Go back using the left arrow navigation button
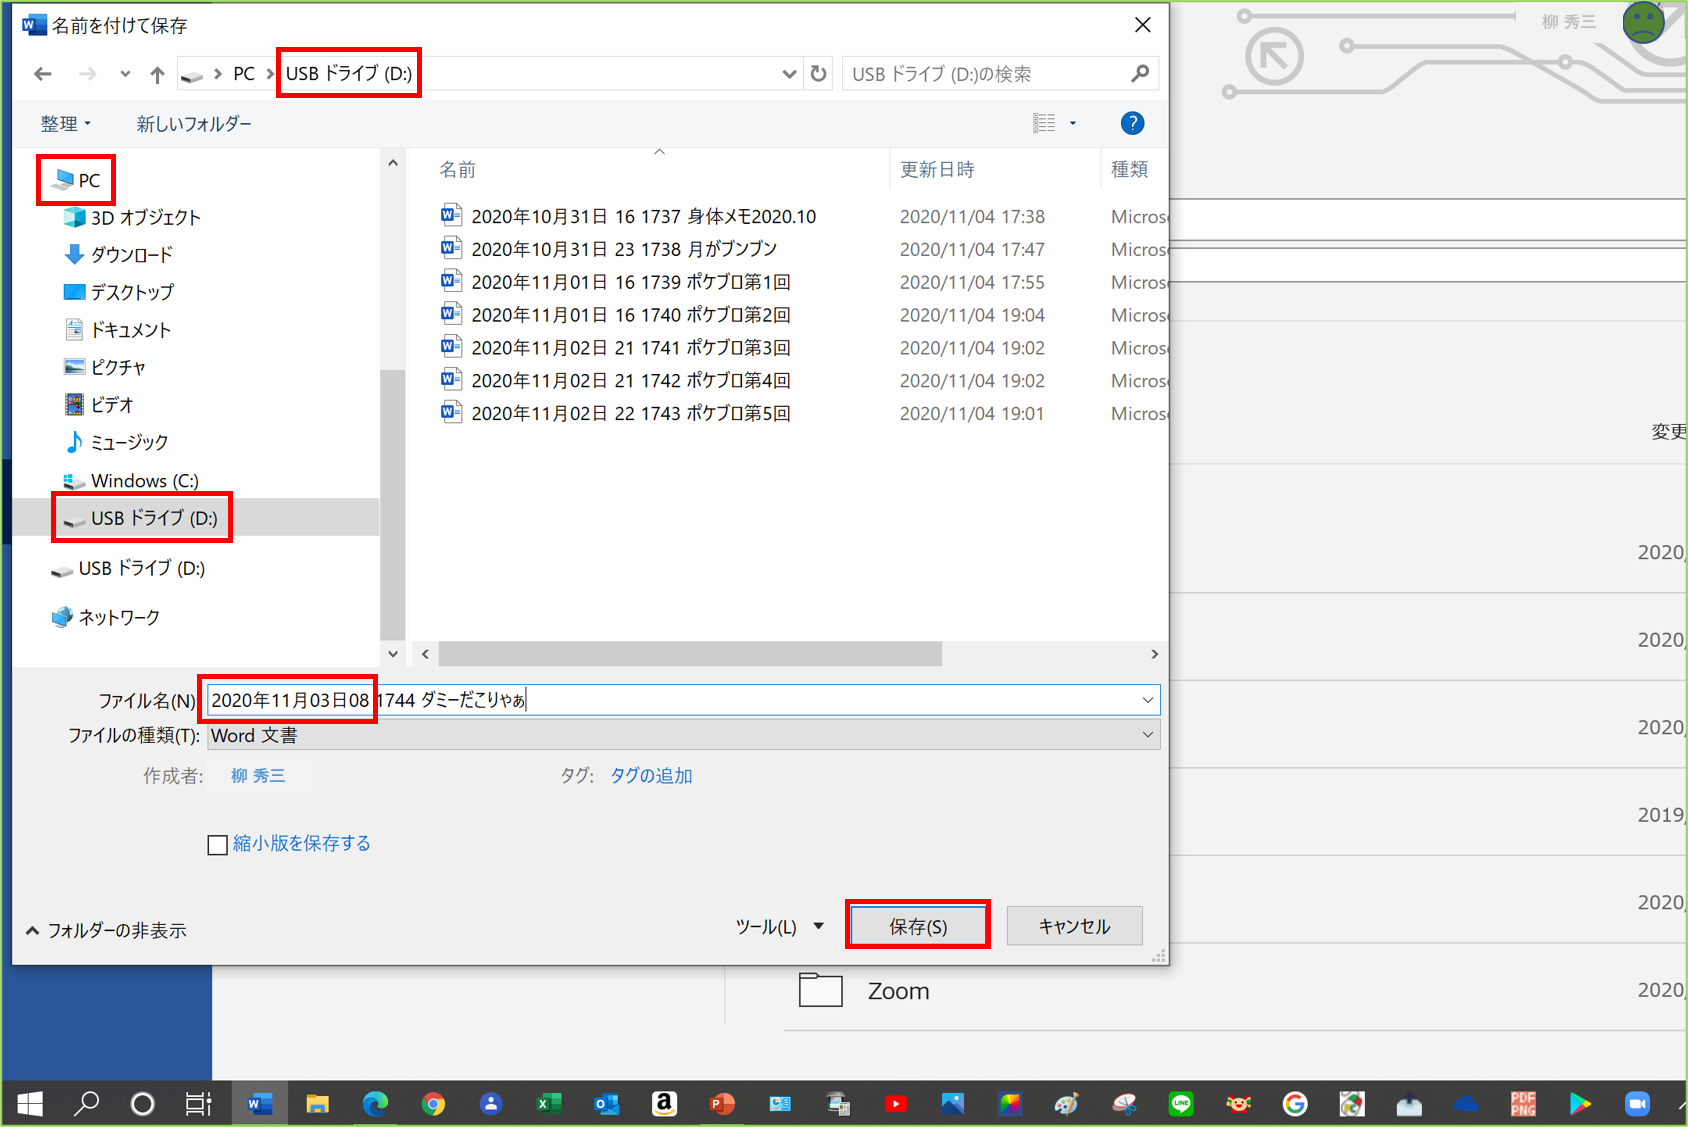Screen dimensions: 1688x1127 tap(43, 74)
